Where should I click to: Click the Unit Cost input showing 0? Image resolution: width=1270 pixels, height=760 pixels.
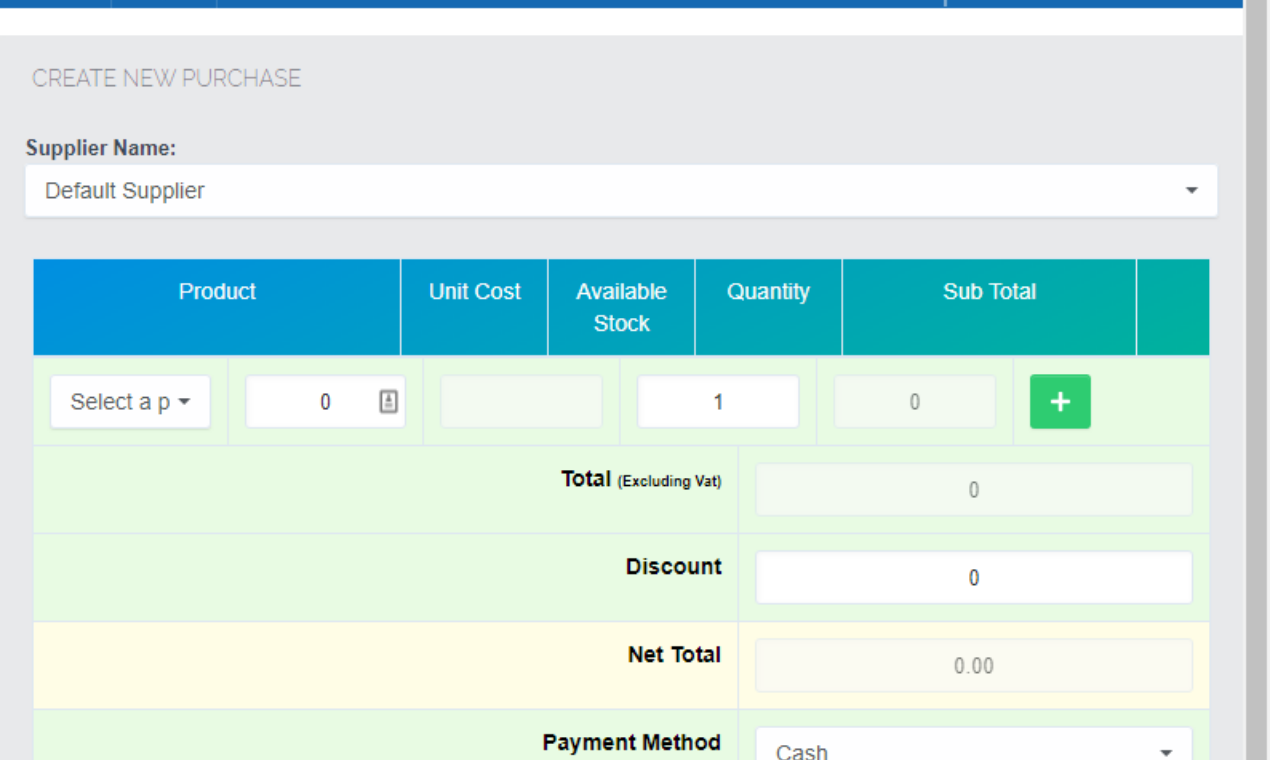pyautogui.click(x=318, y=401)
